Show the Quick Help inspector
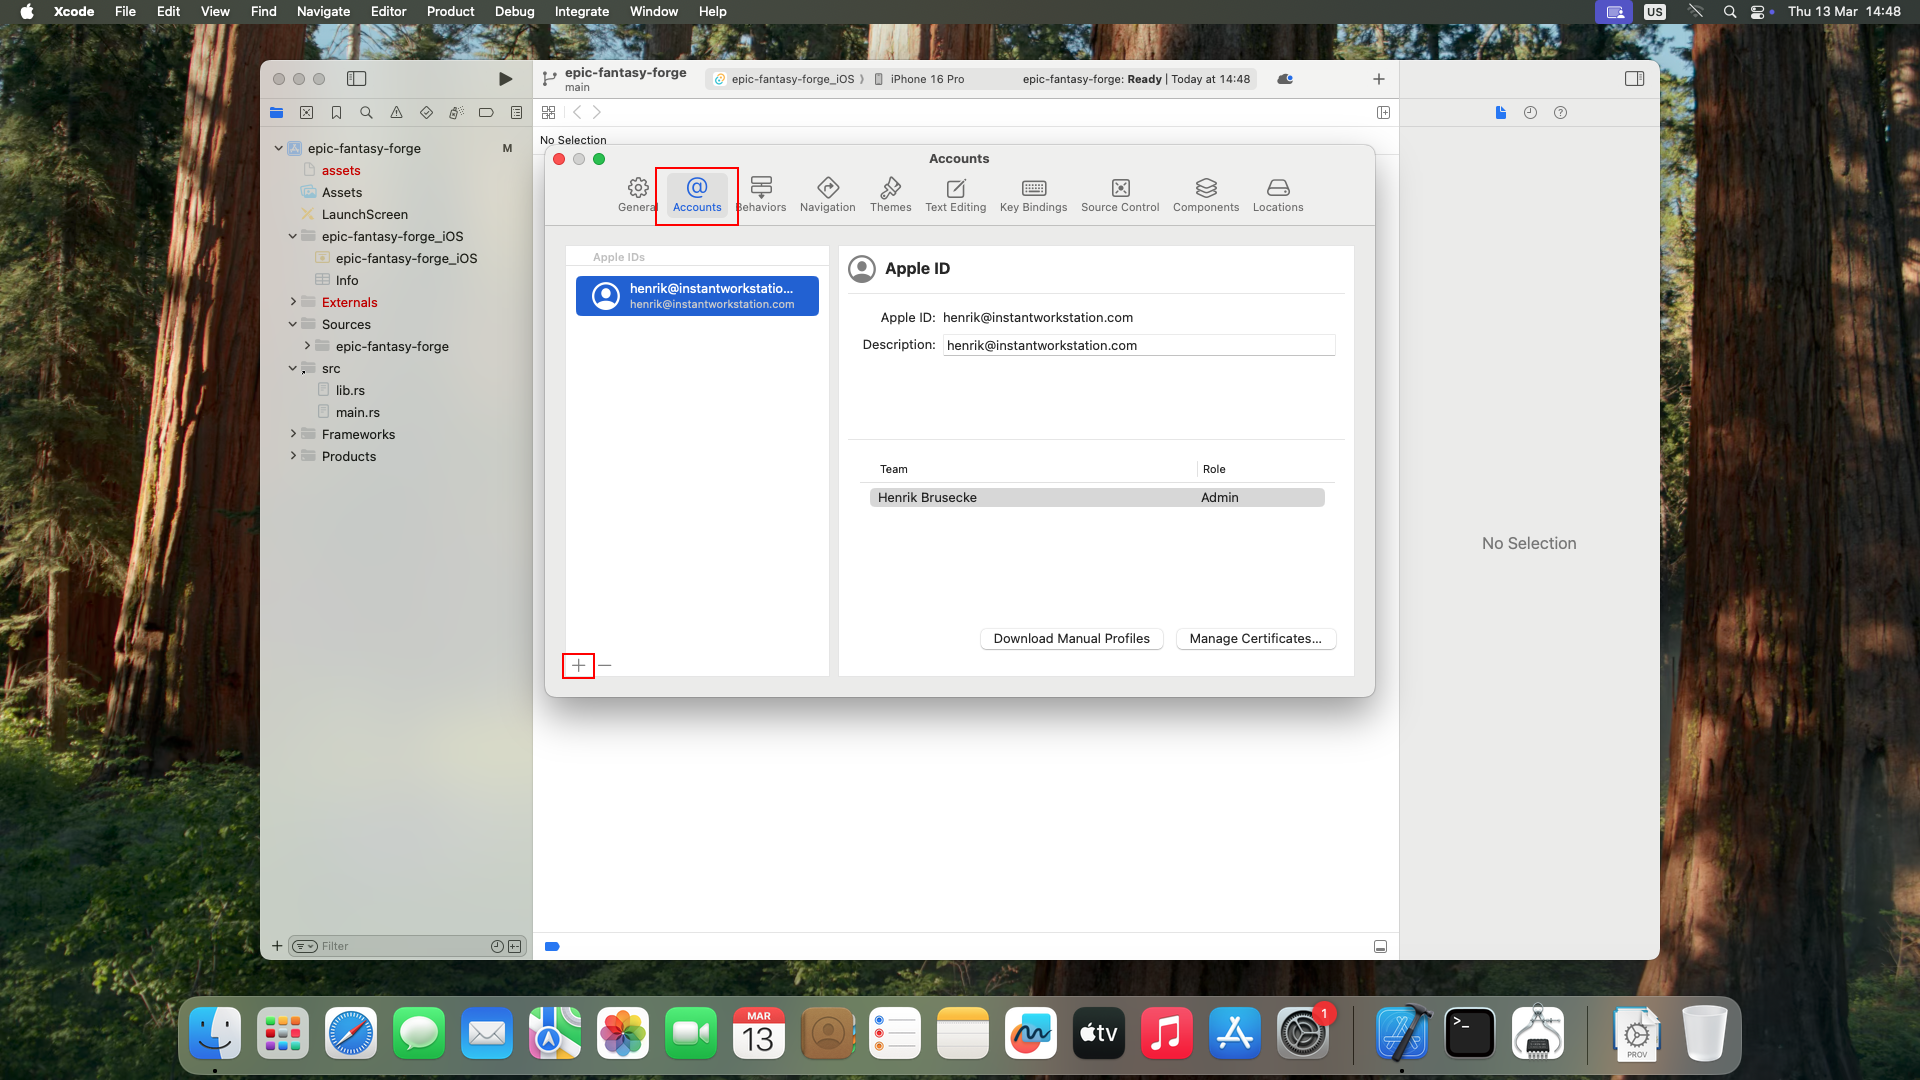The height and width of the screenshot is (1080, 1920). (1560, 113)
